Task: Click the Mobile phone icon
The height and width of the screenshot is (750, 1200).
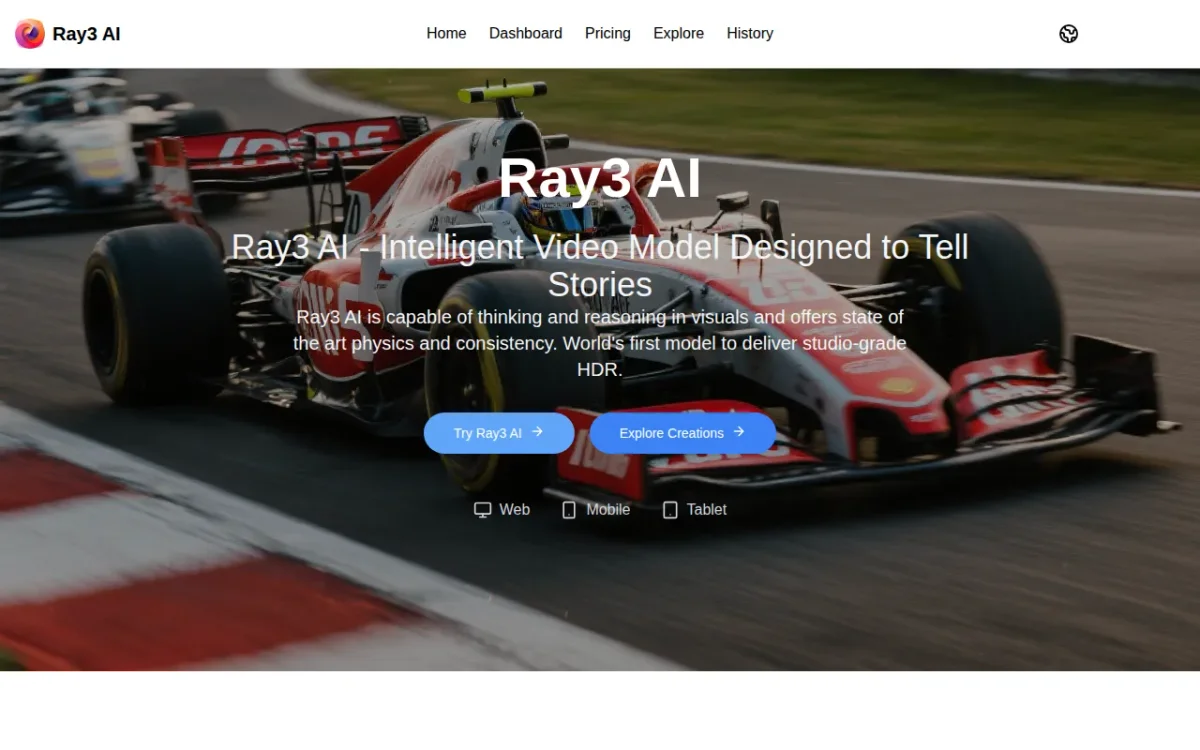Action: [569, 510]
